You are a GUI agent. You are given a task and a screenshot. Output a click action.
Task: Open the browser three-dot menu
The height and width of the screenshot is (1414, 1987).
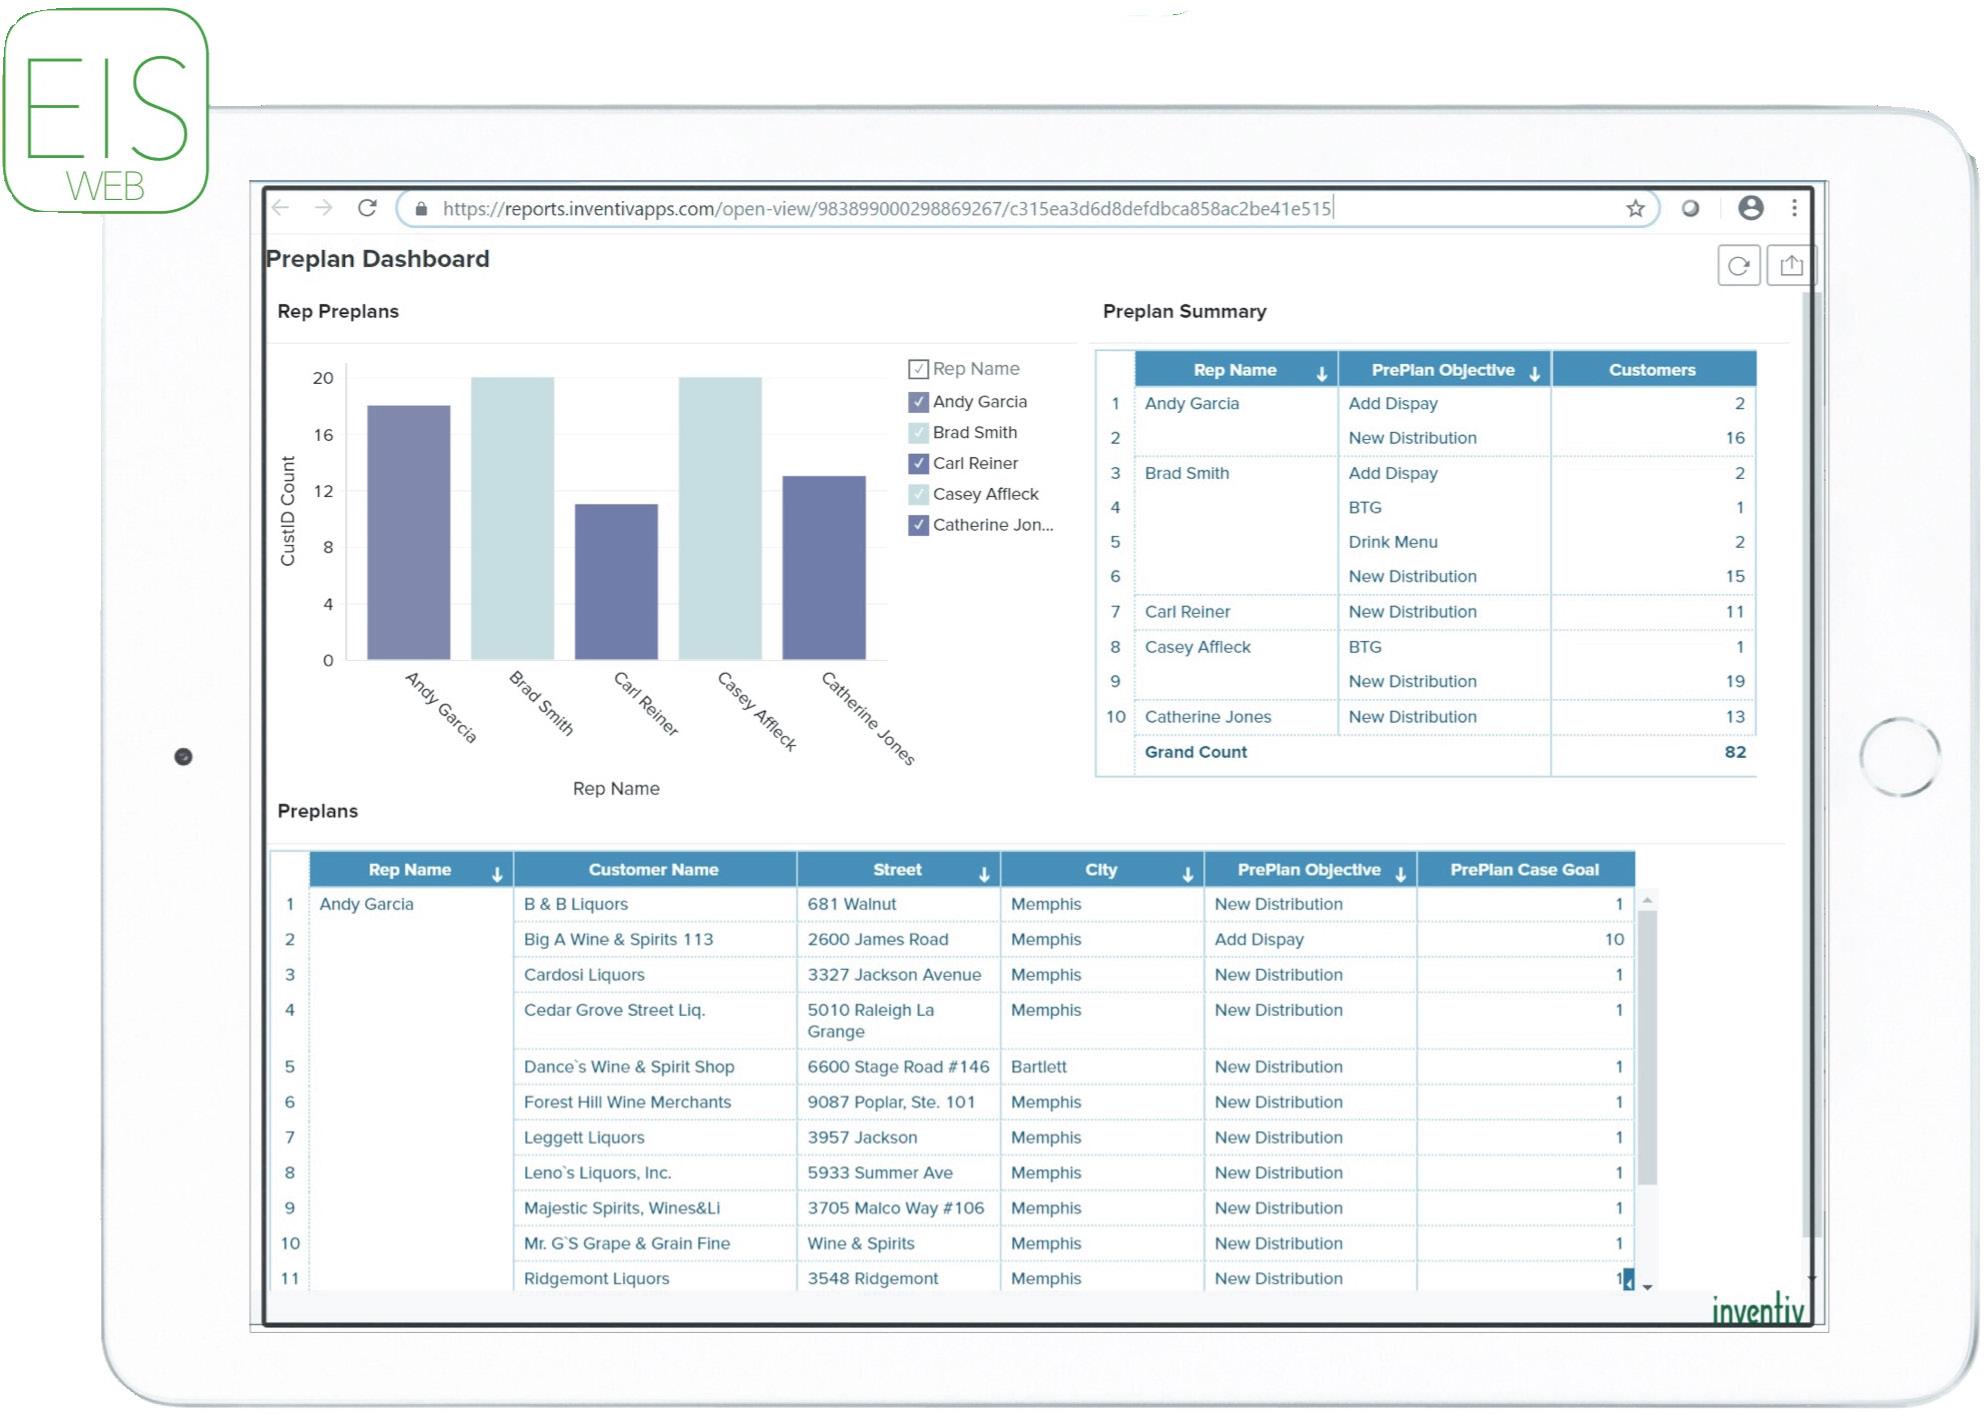[1794, 208]
